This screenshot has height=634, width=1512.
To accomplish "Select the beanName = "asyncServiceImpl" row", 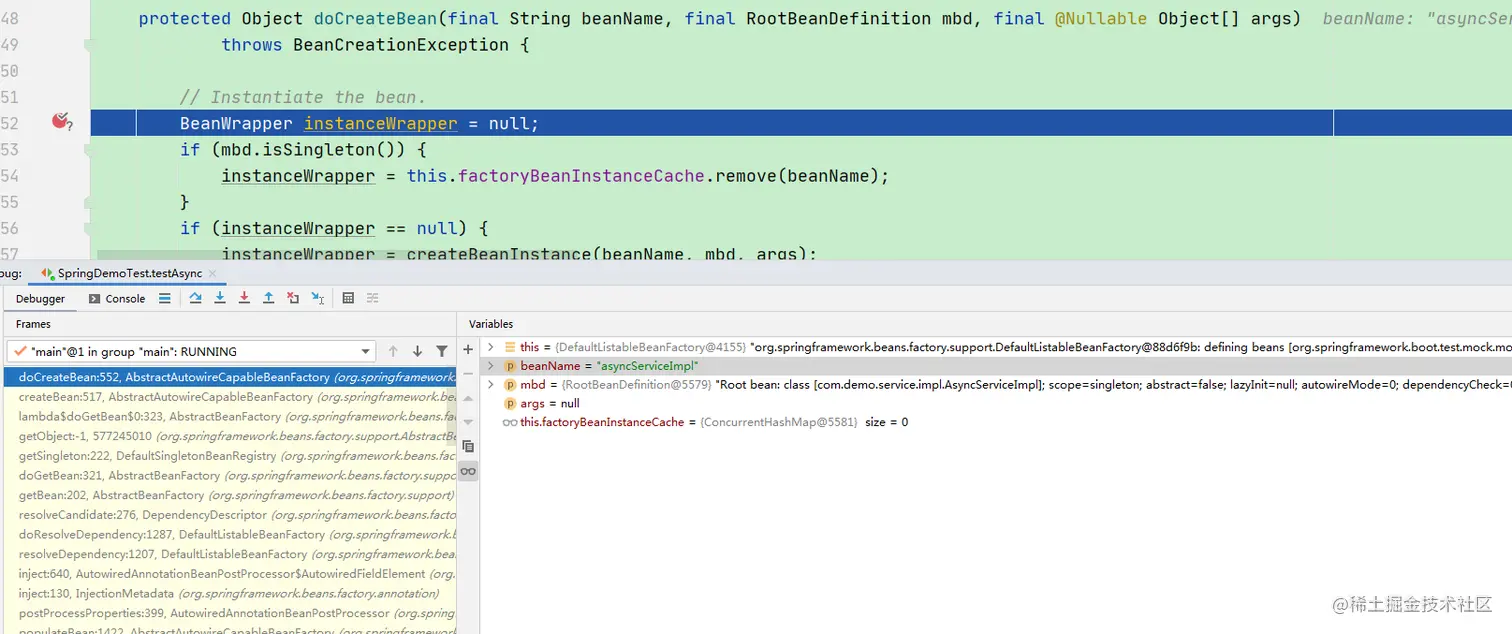I will [996, 366].
